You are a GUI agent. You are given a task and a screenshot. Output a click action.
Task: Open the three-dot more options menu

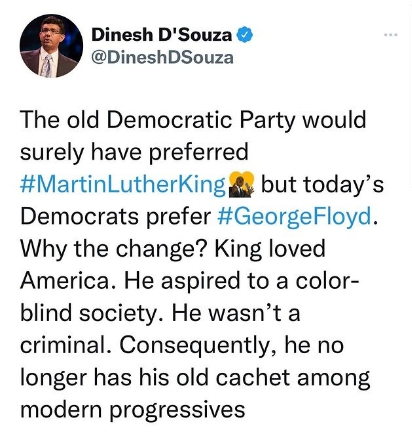click(391, 34)
